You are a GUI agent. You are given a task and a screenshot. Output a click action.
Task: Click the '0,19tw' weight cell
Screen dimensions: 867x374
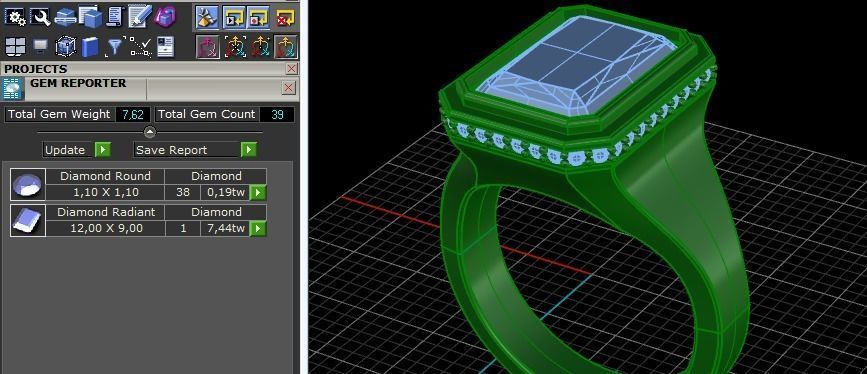tap(226, 193)
